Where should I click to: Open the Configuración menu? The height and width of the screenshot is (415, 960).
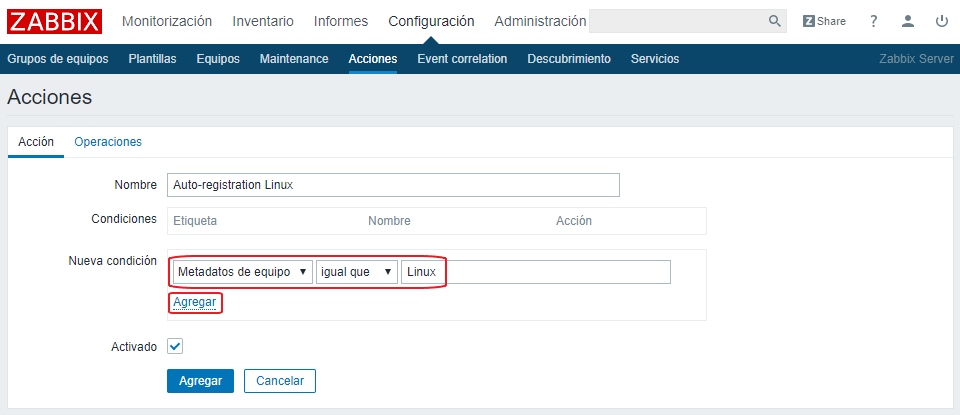[x=431, y=21]
